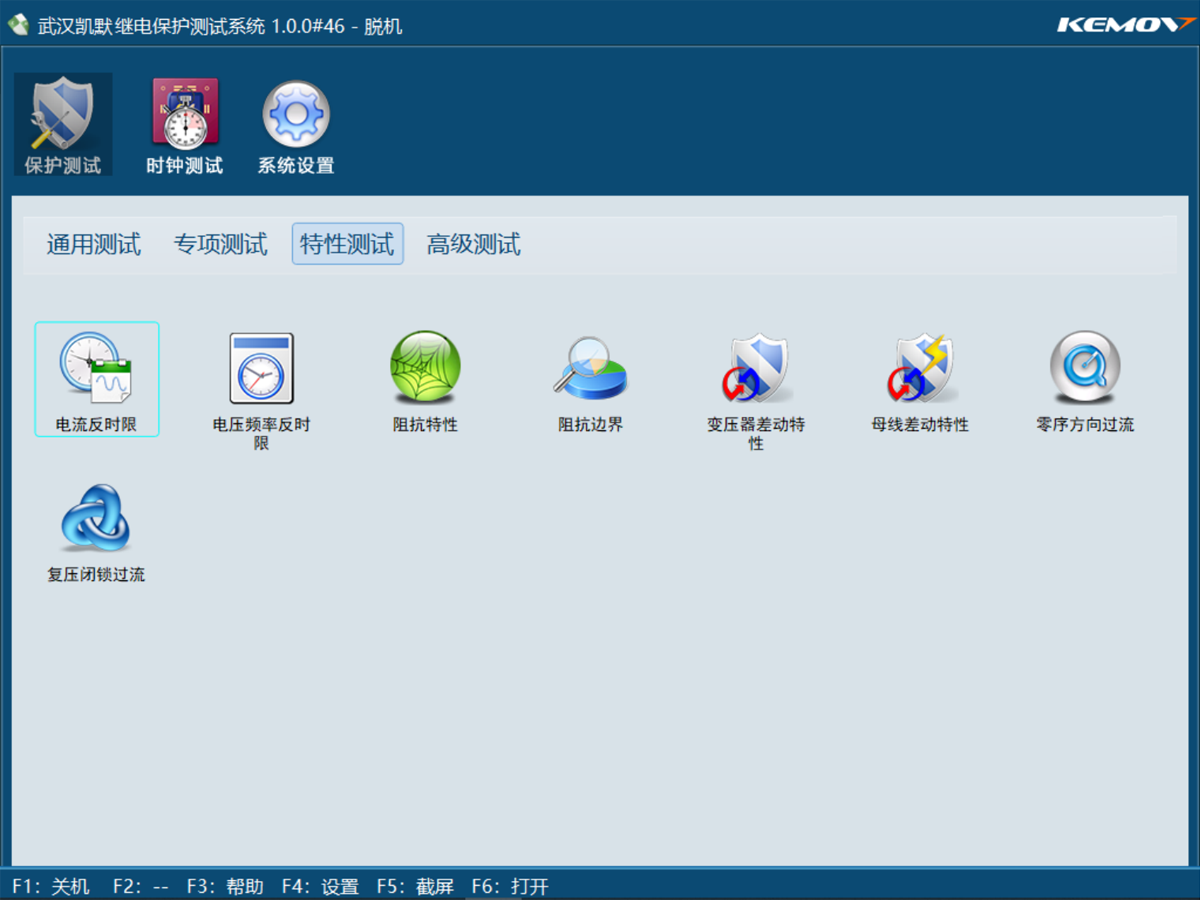The image size is (1200, 900).
Task: Click F3 帮助 in the bottom bar
Action: pyautogui.click(x=225, y=886)
